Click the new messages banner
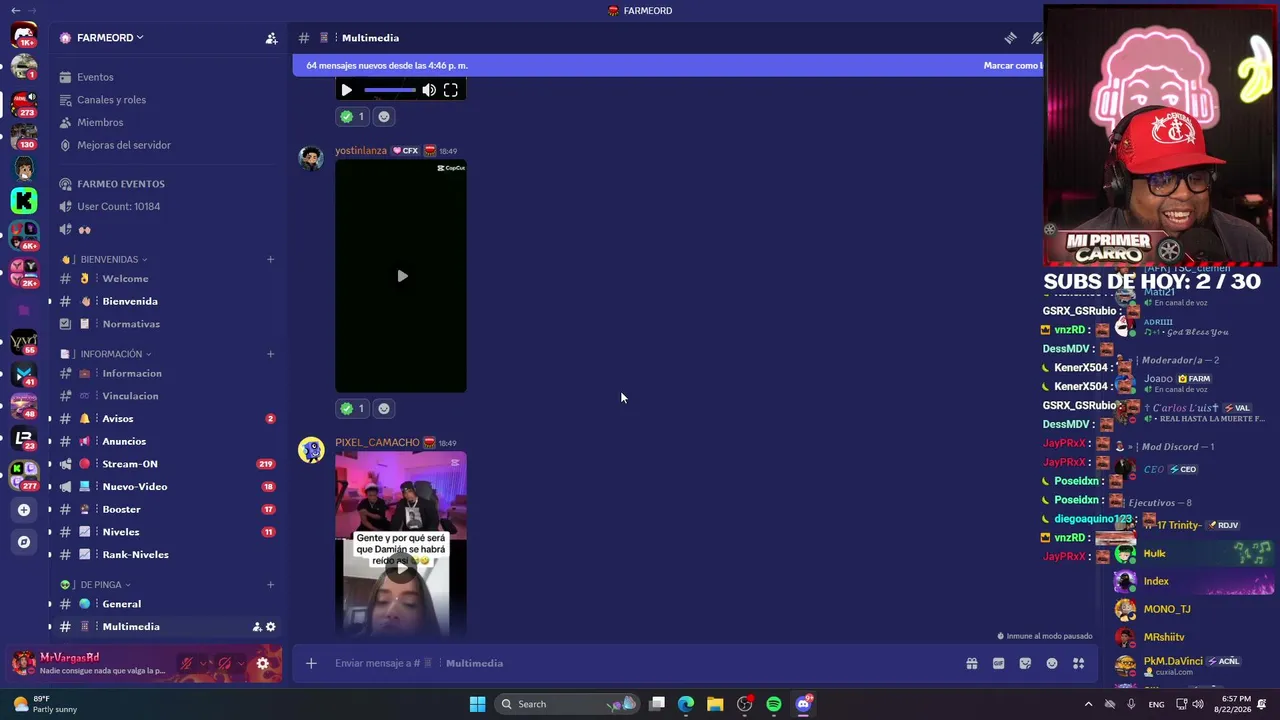Image resolution: width=1280 pixels, height=720 pixels. [667, 65]
